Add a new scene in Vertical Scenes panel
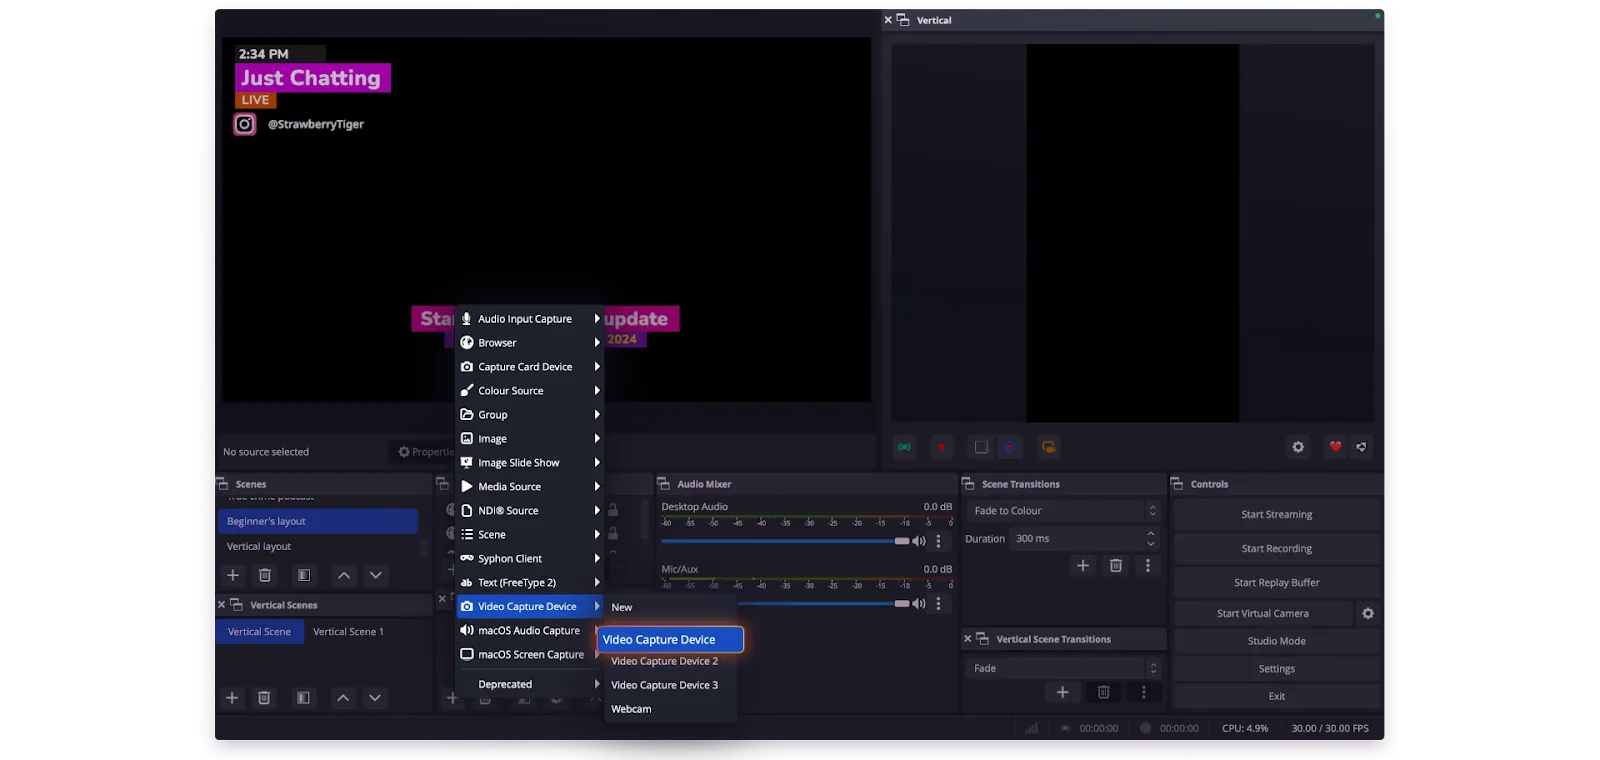This screenshot has height=760, width=1600. pos(232,698)
